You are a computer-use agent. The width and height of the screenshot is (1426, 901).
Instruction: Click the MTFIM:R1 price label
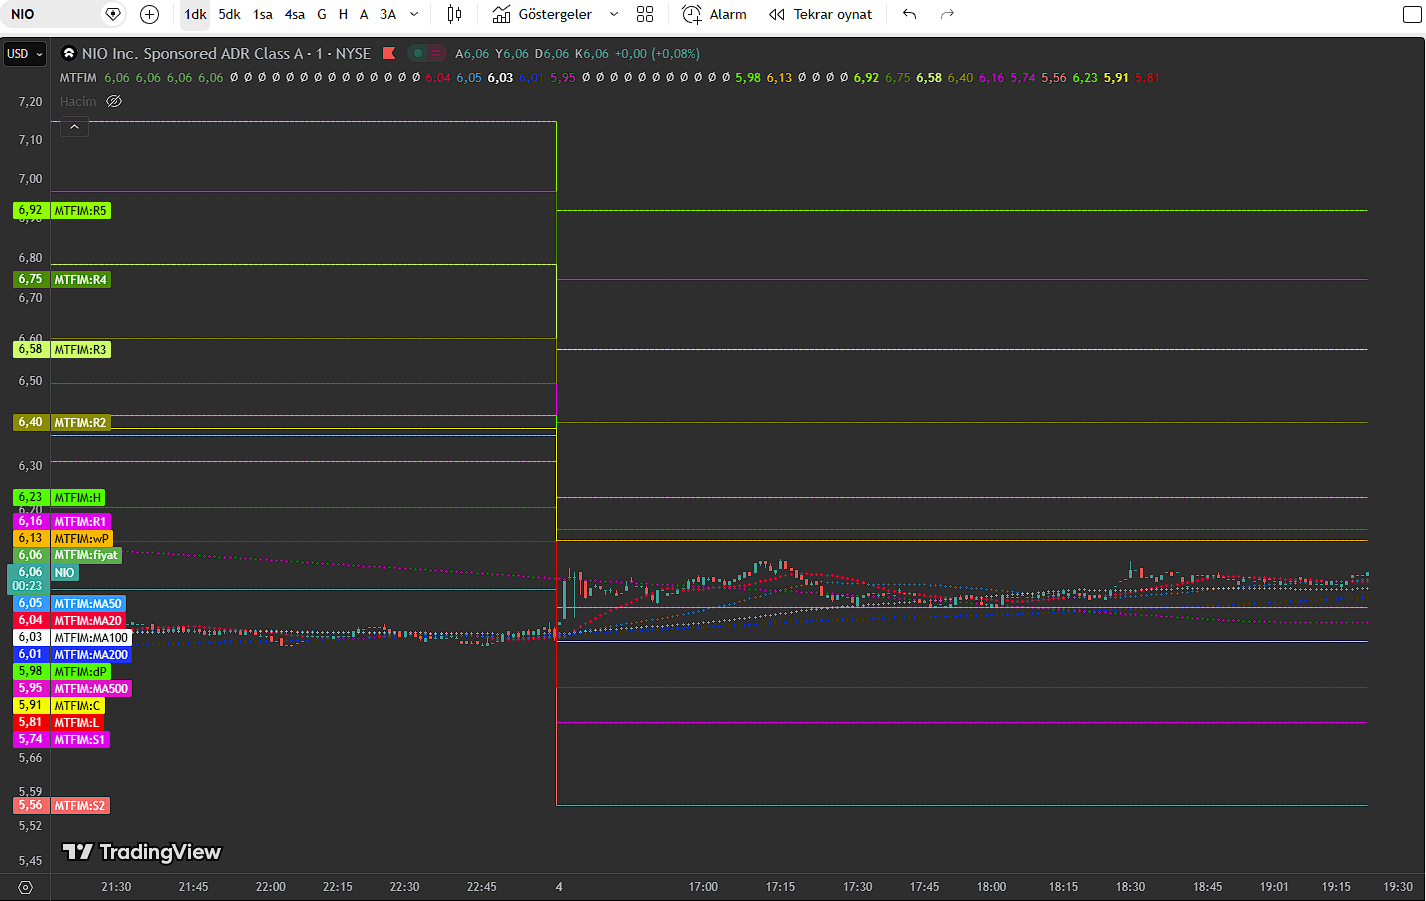coord(80,522)
